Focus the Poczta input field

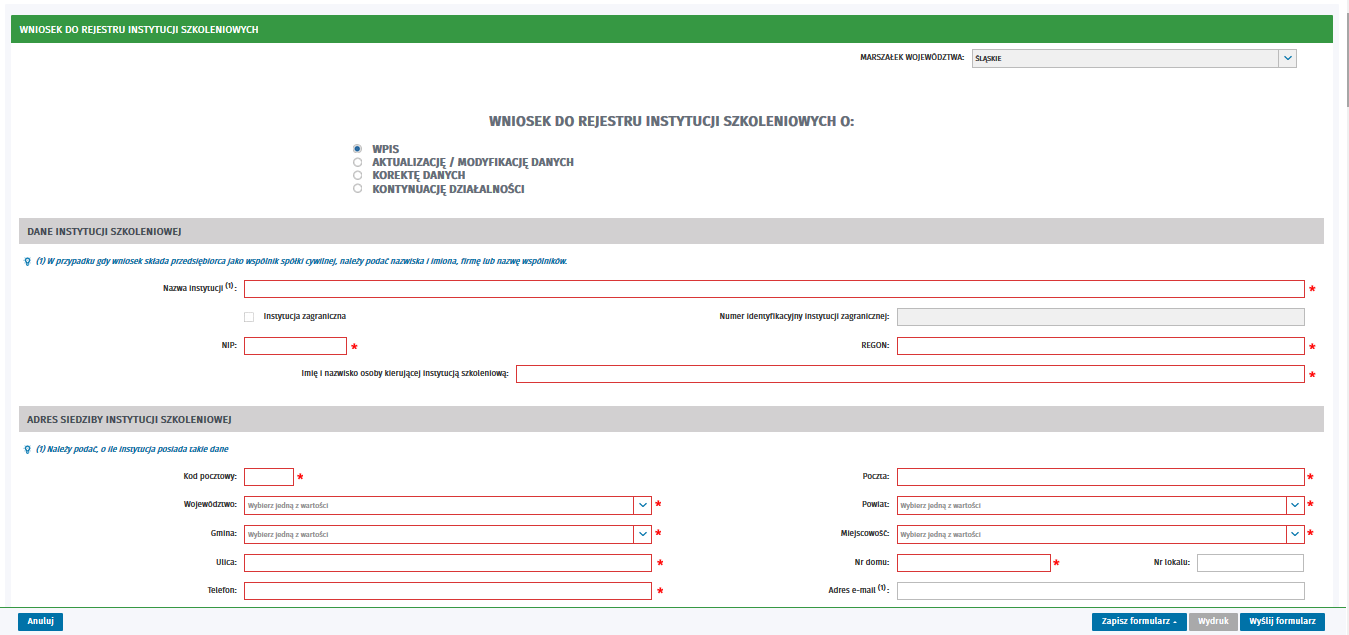coord(1101,477)
